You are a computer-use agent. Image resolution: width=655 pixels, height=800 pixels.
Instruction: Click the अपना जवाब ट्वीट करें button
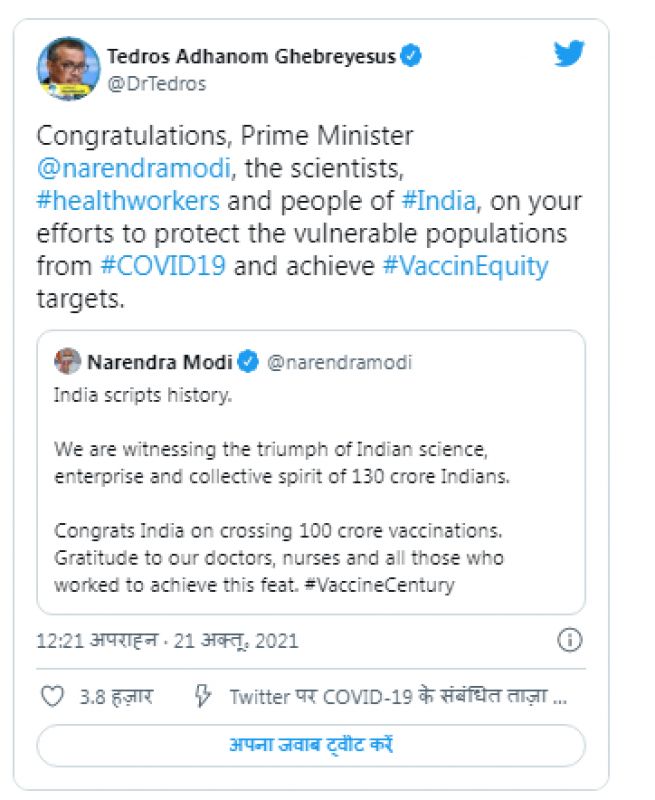point(310,745)
